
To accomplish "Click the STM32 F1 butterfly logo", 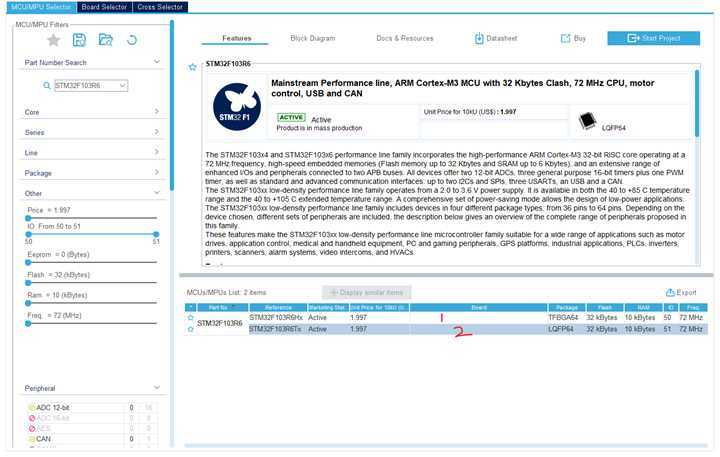I will tap(237, 107).
